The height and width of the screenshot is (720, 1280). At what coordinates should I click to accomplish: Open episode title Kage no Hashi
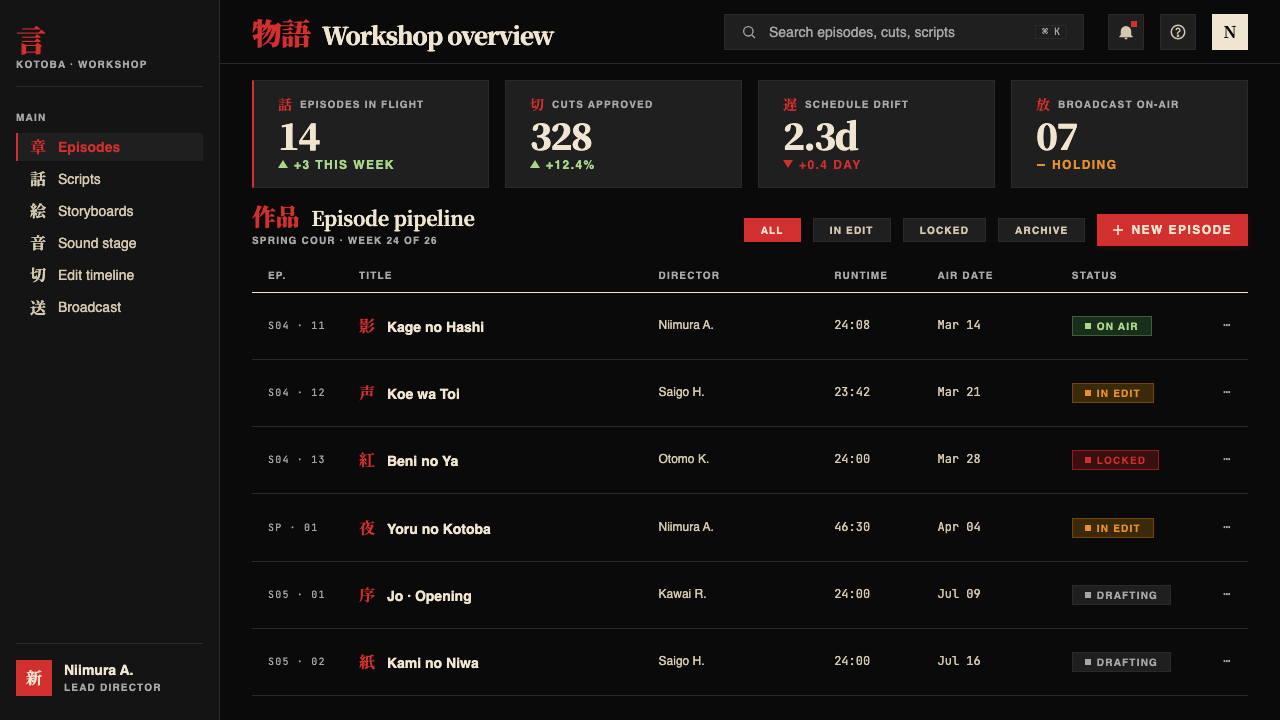(x=435, y=327)
